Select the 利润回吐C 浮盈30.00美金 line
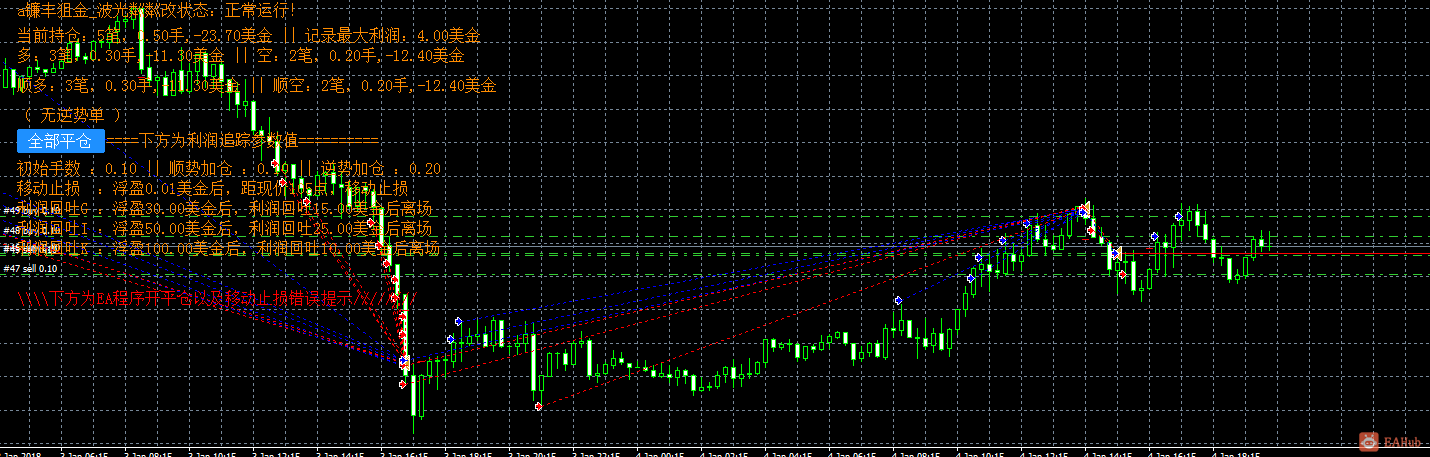Viewport: 1430px width, 457px height. [x=225, y=209]
